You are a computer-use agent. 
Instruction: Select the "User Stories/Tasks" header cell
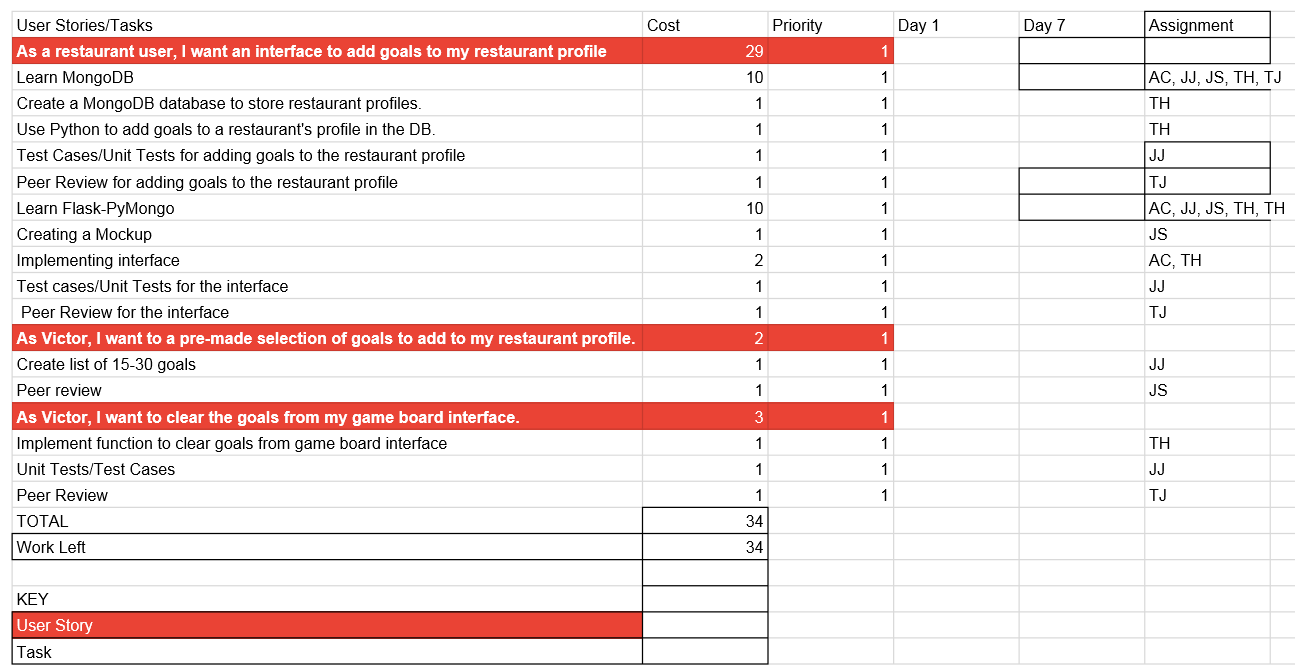coord(327,25)
